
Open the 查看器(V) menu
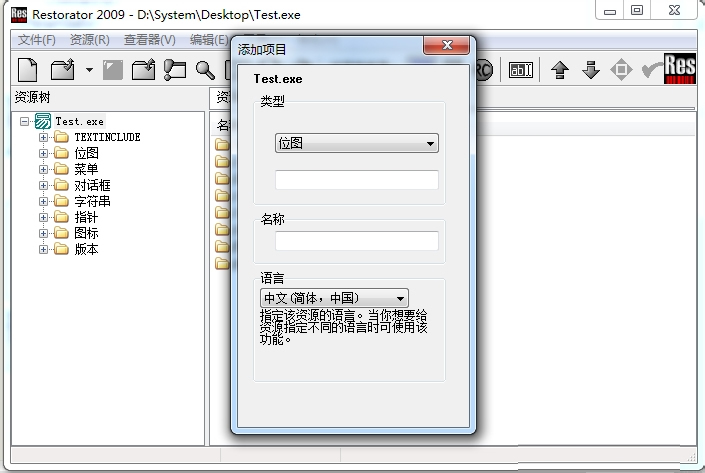coord(149,40)
